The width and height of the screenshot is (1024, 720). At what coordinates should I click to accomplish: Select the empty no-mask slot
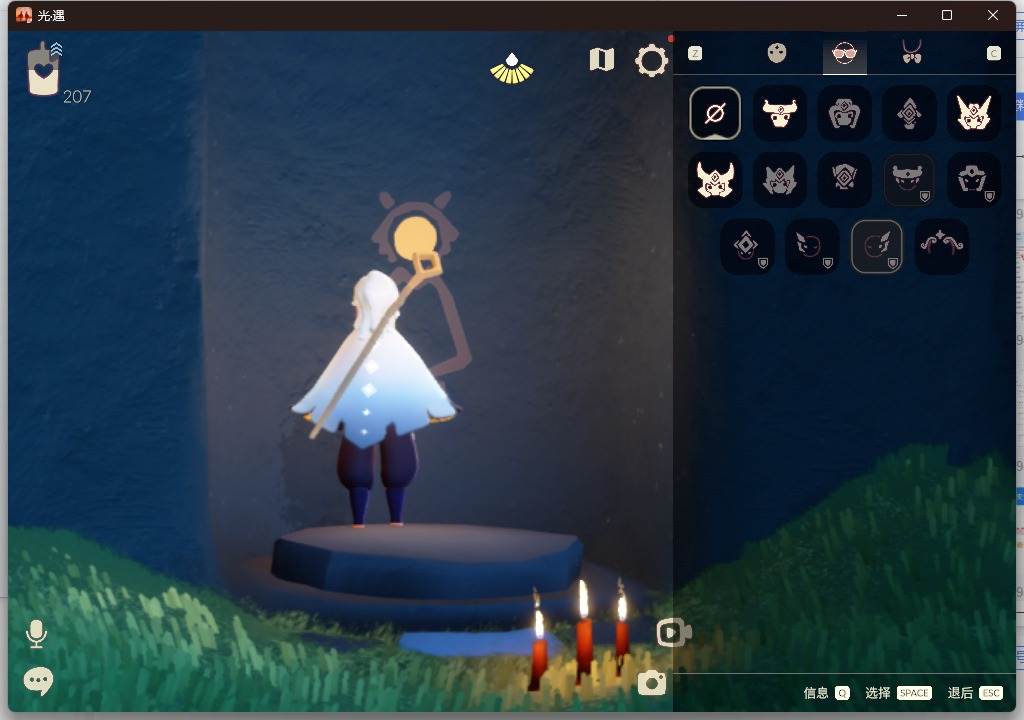714,113
